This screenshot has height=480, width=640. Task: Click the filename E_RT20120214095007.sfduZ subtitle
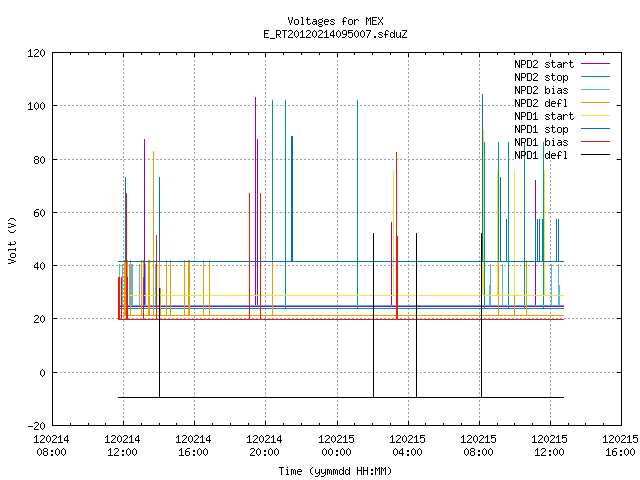tap(335, 34)
